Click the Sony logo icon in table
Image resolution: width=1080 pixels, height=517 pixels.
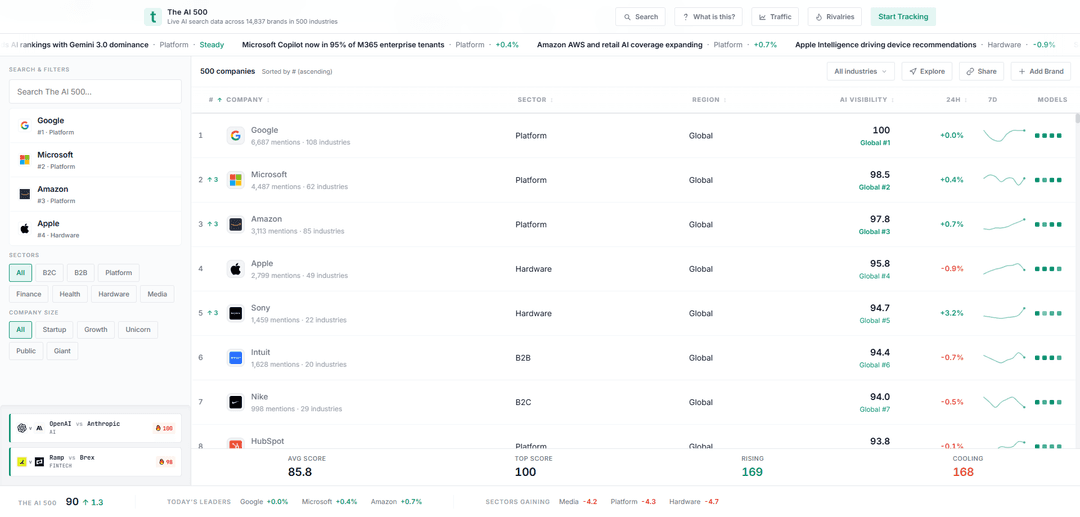(x=235, y=313)
